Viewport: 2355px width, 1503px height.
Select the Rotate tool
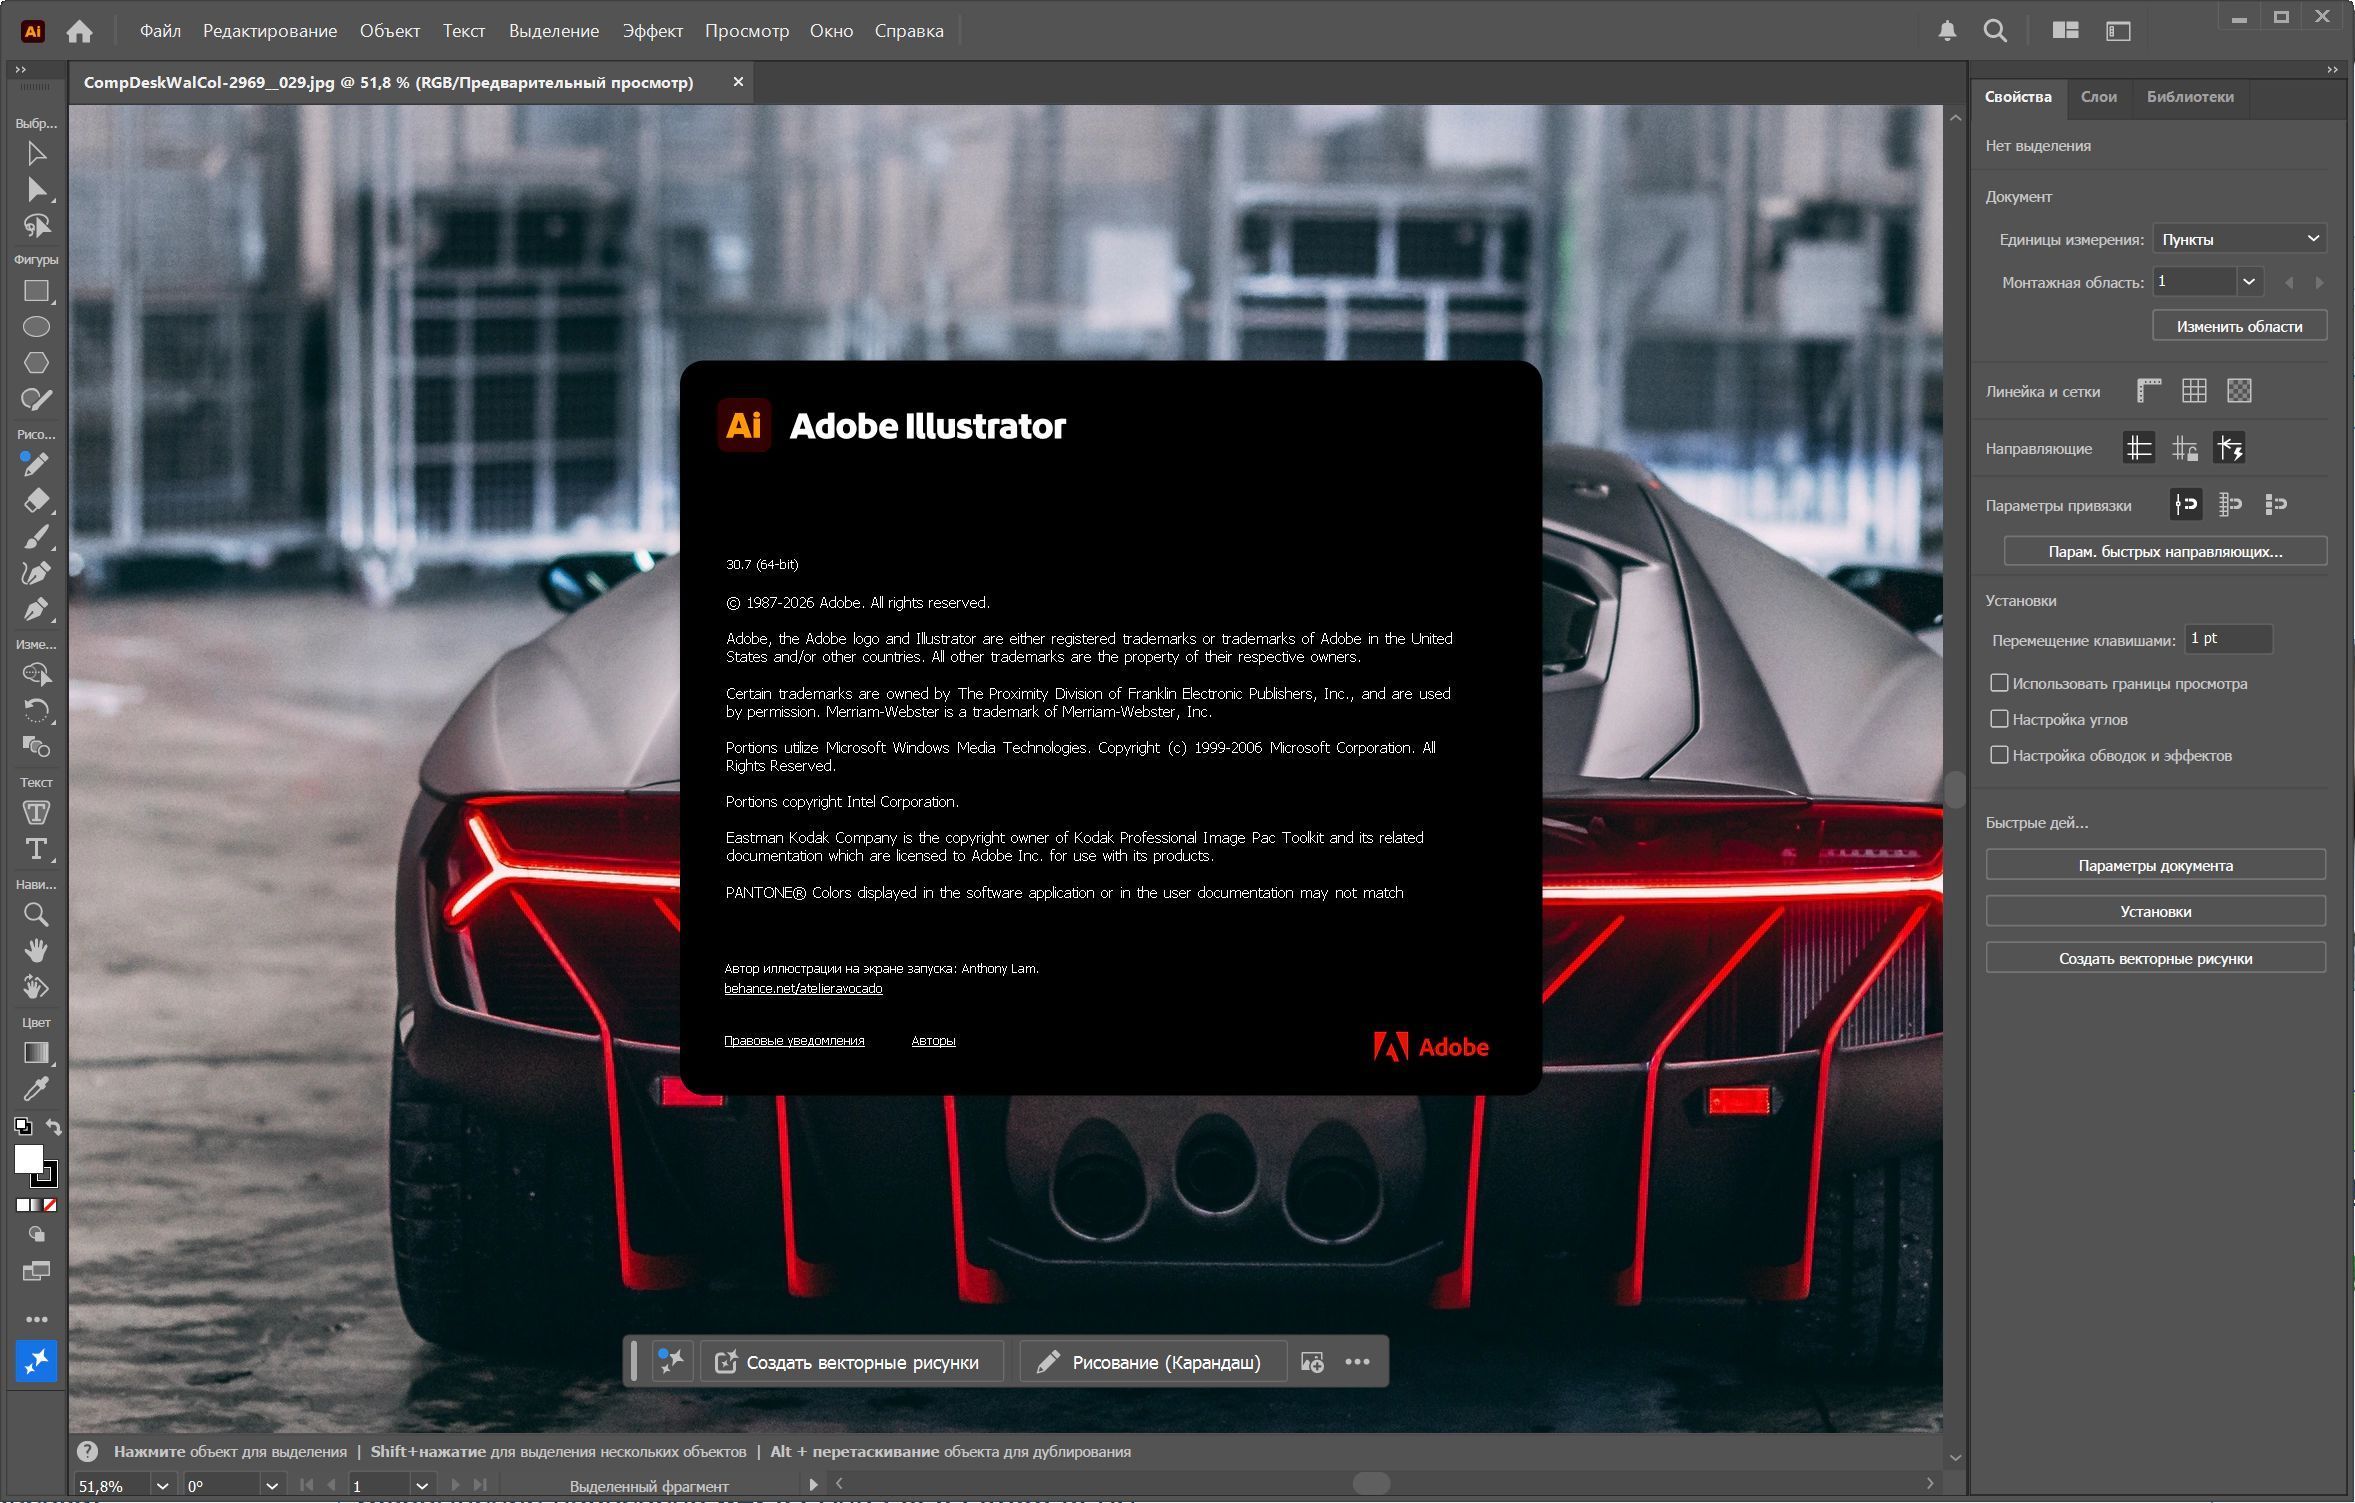coord(36,710)
